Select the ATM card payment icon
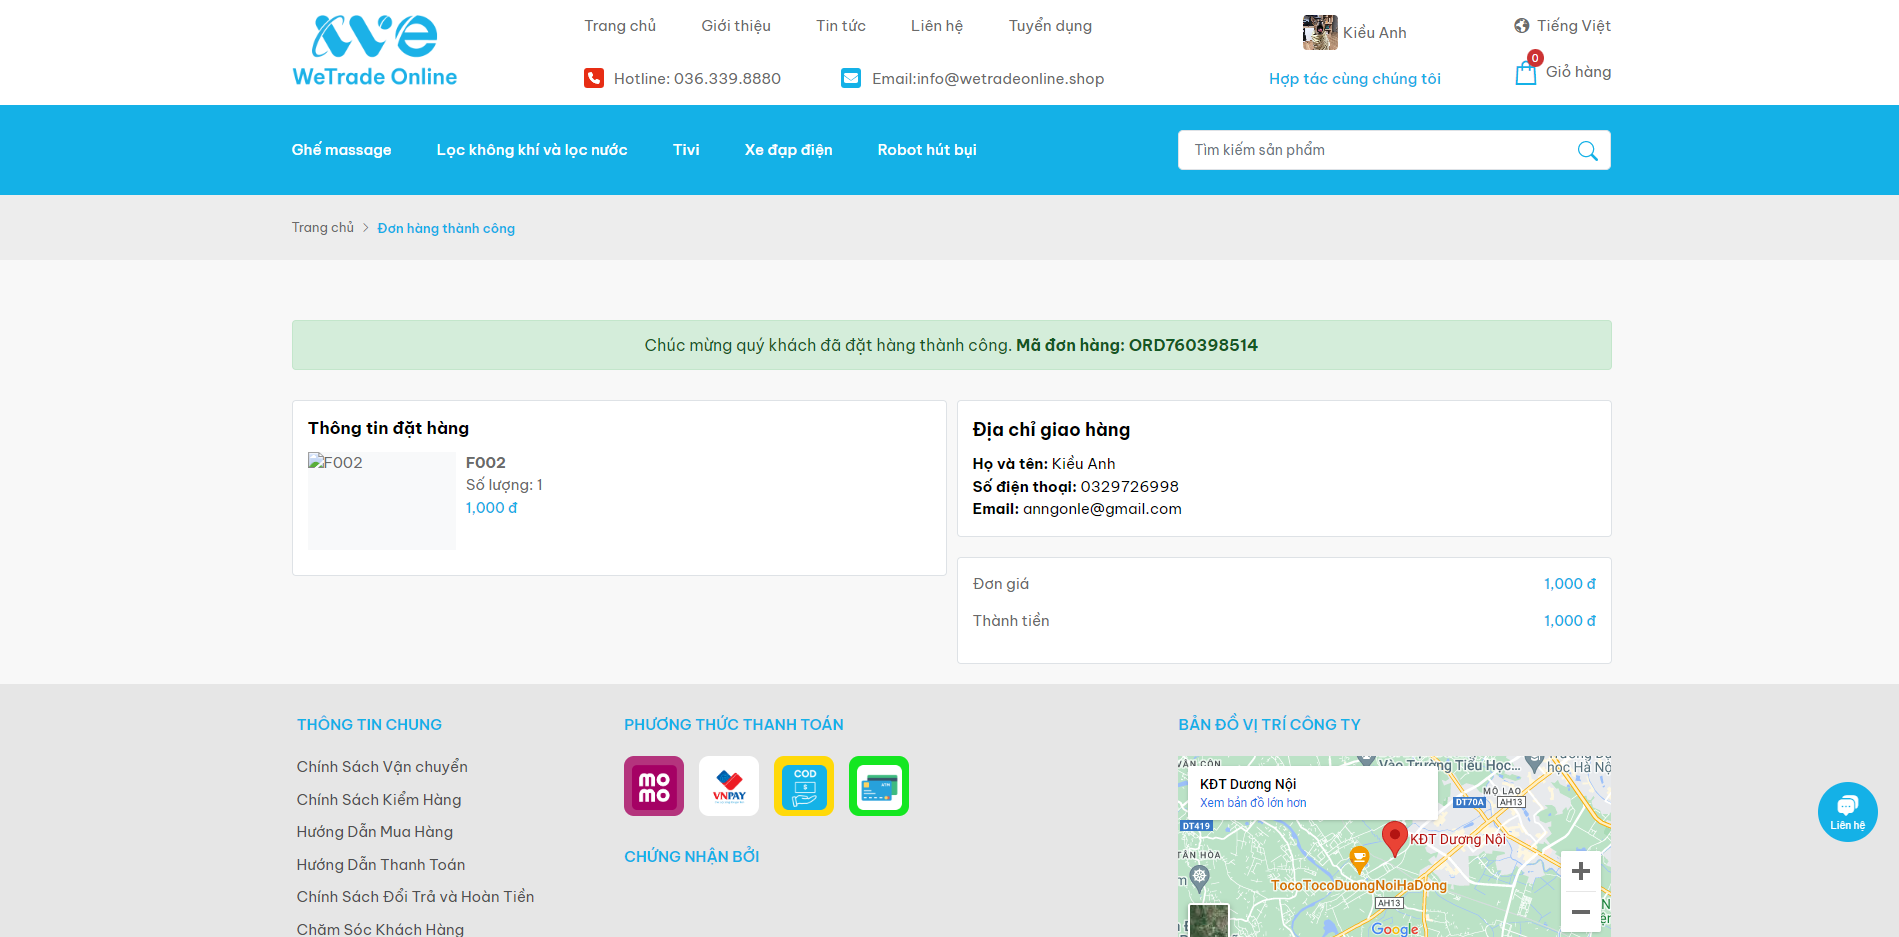The width and height of the screenshot is (1899, 937). (879, 786)
